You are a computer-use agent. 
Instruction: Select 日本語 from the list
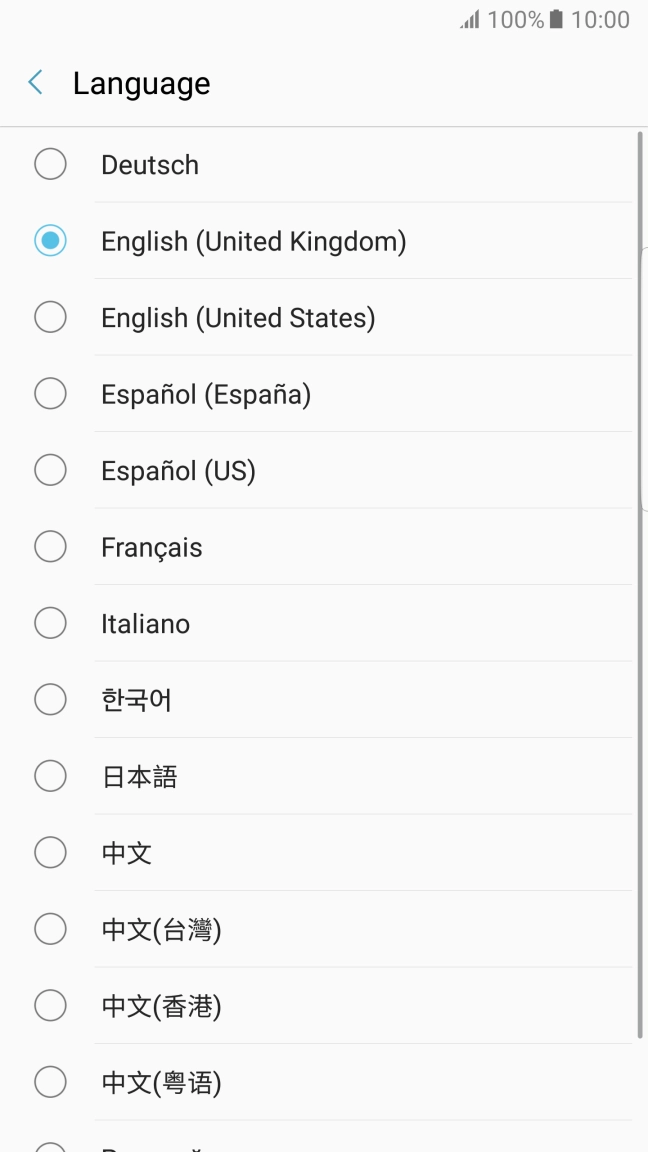[x=50, y=775]
